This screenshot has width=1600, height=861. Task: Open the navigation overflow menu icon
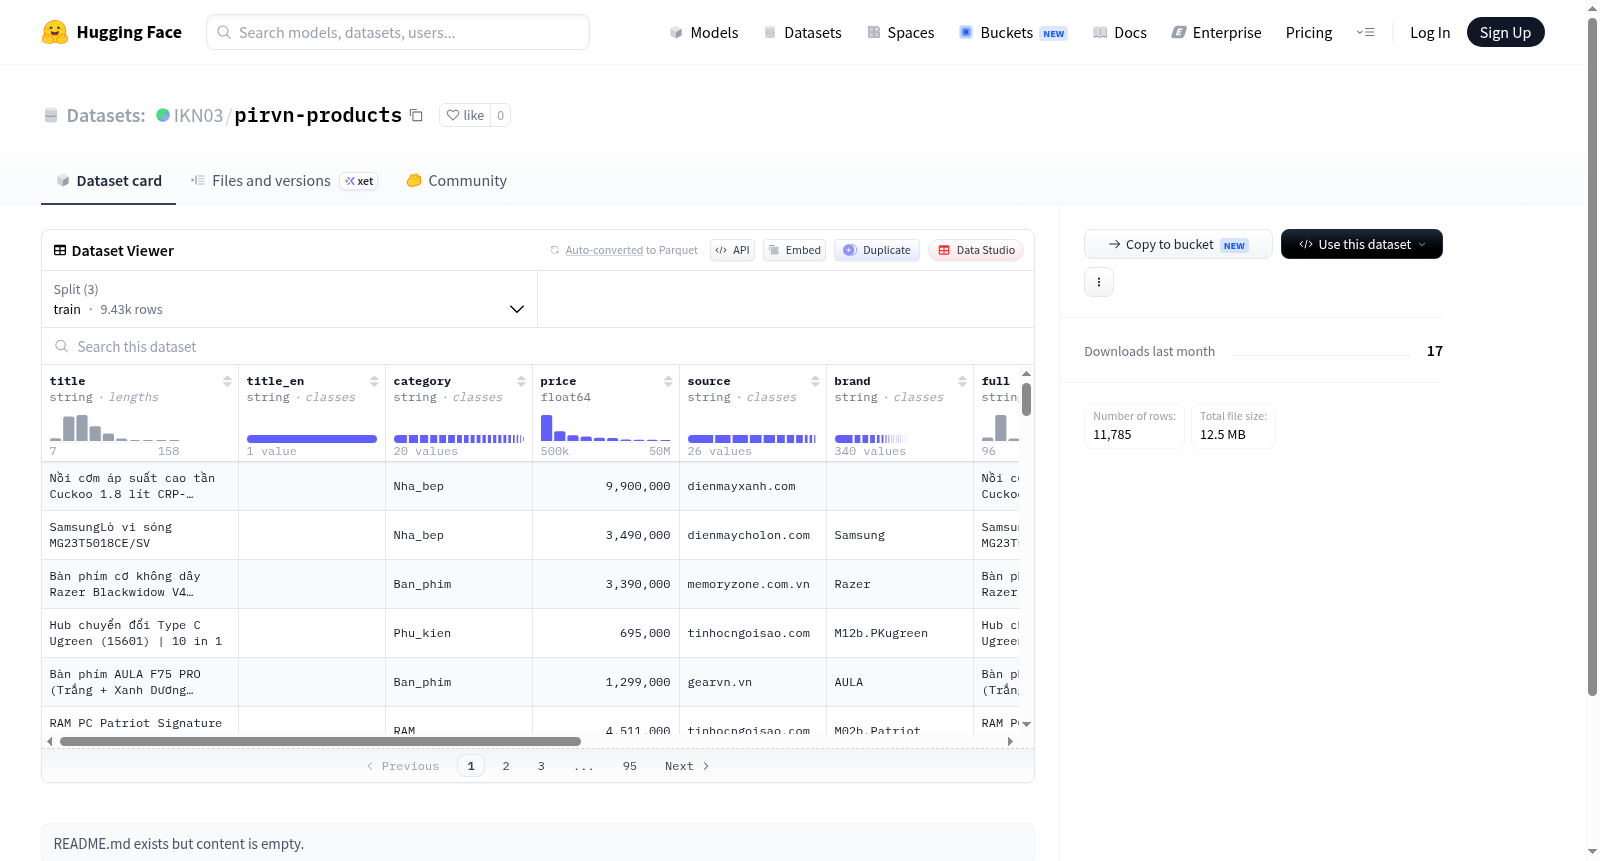[x=1365, y=32]
